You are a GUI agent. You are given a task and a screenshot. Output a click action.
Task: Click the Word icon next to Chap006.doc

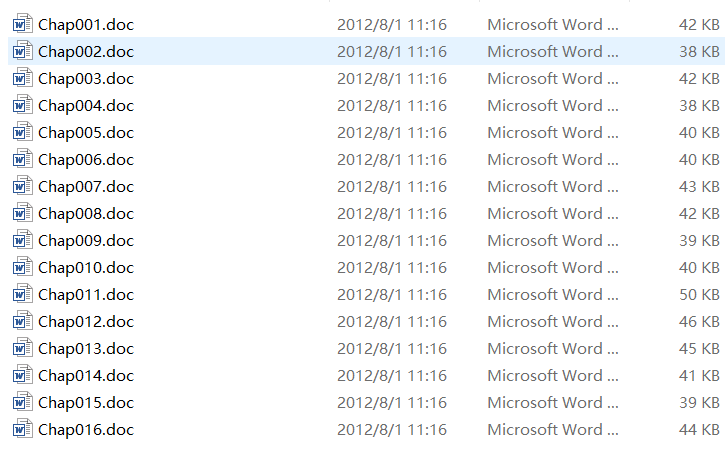tap(22, 159)
